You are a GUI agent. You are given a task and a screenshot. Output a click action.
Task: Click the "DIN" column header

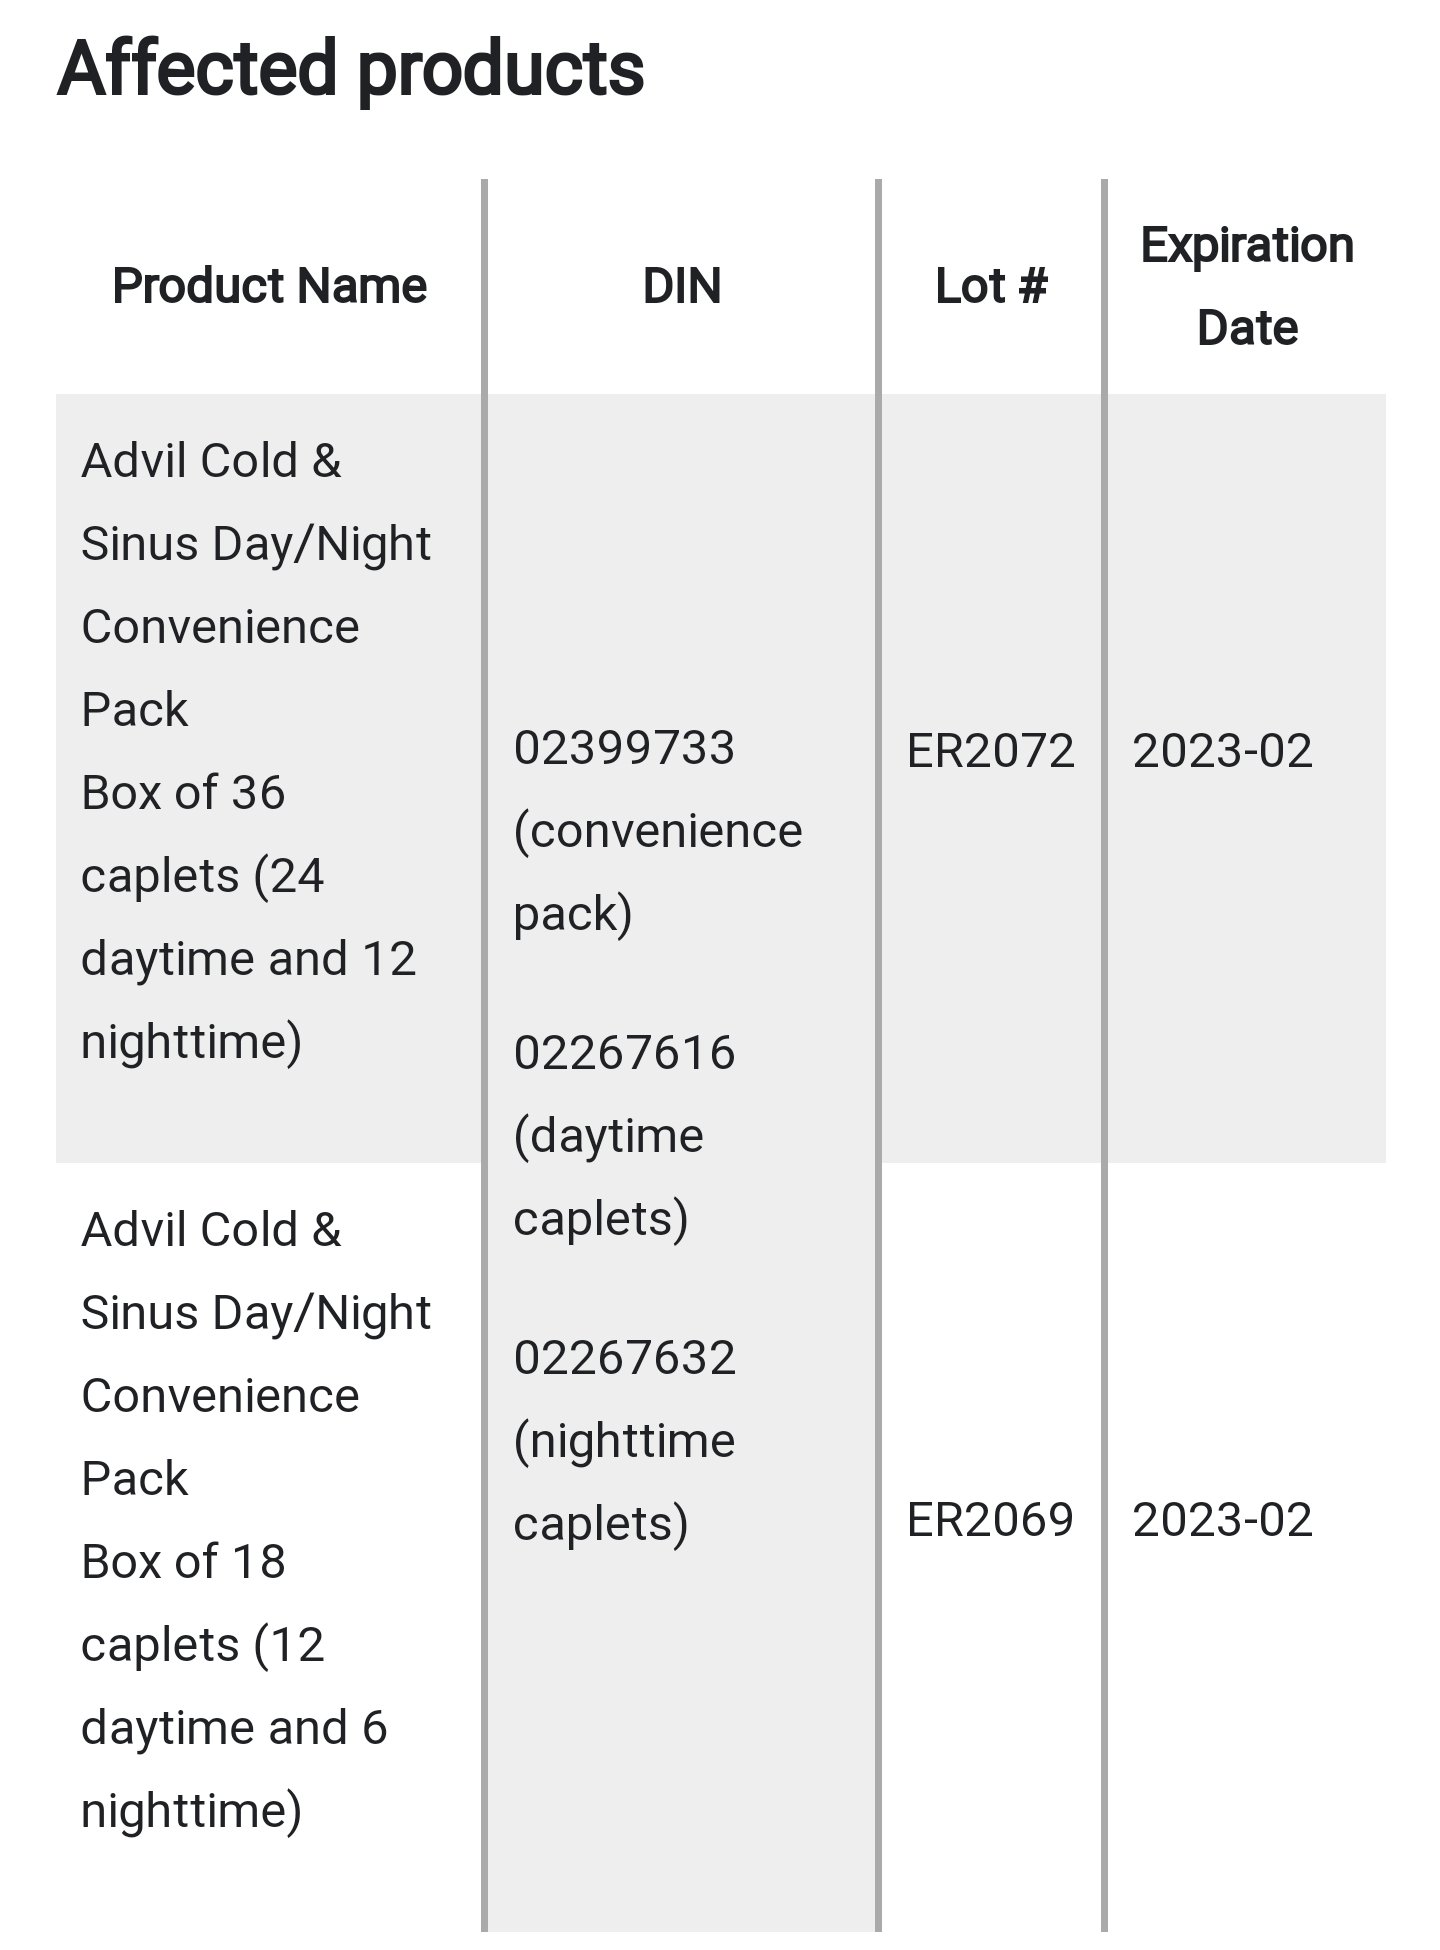(x=681, y=286)
